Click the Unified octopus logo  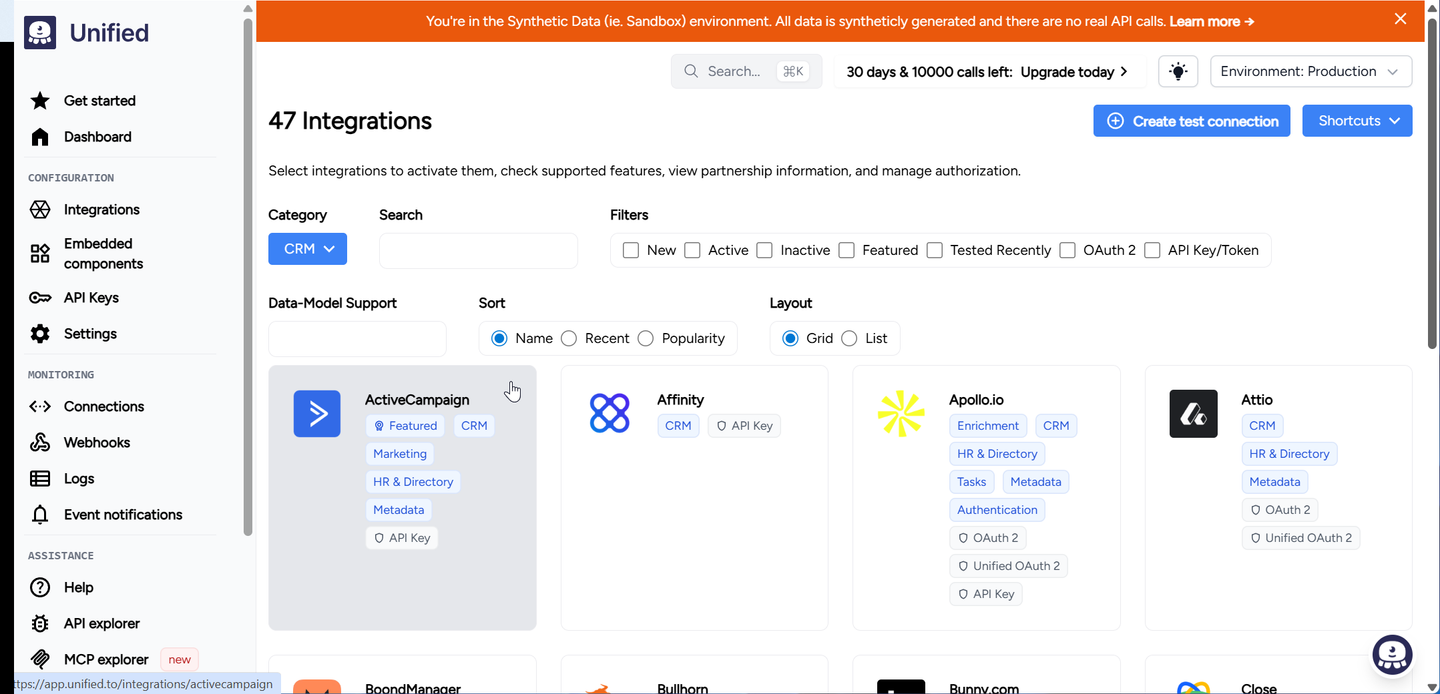(x=40, y=32)
